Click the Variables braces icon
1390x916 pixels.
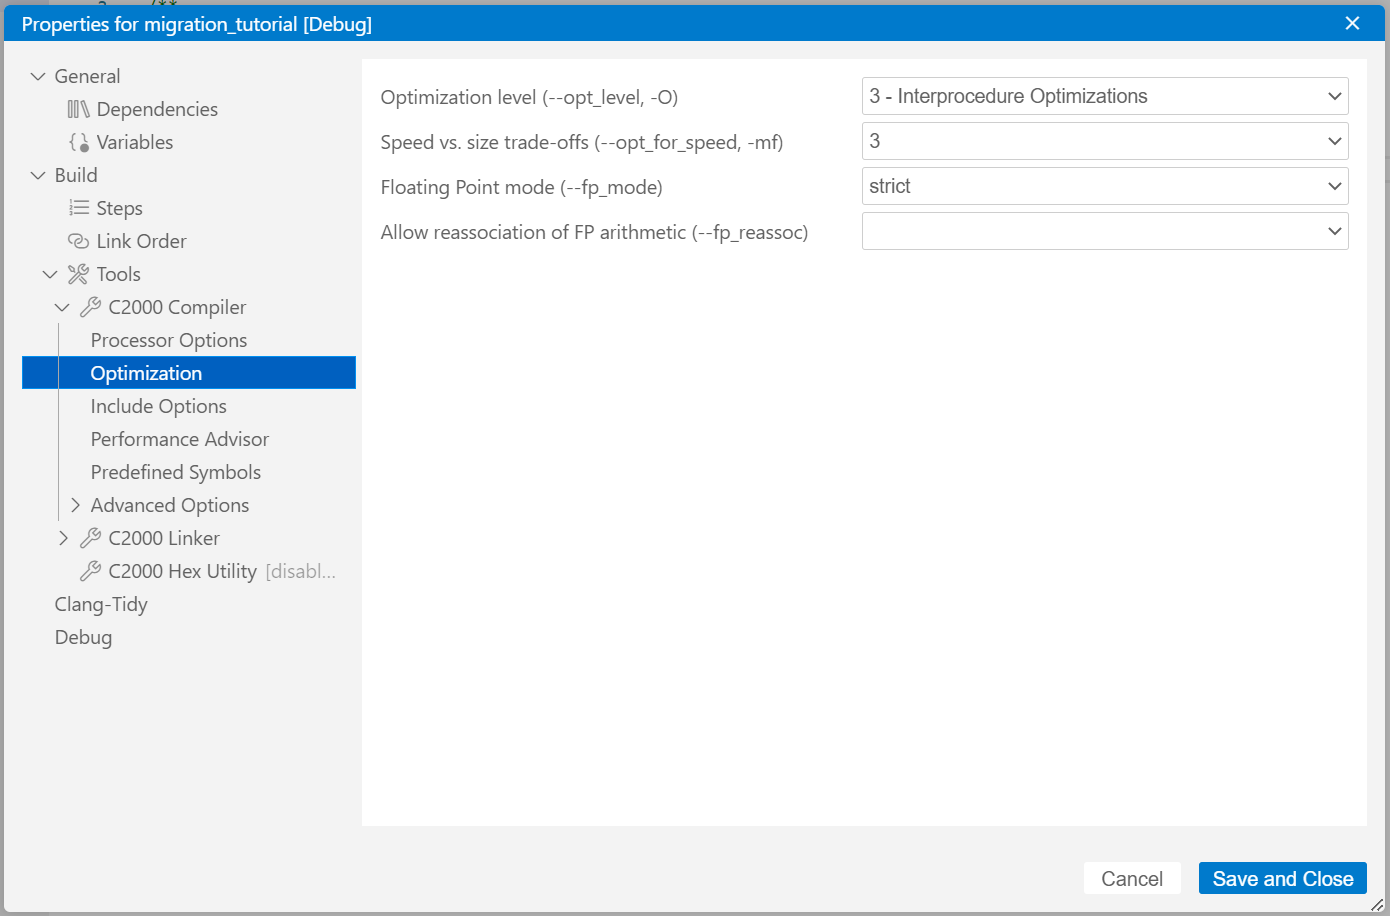(x=78, y=142)
